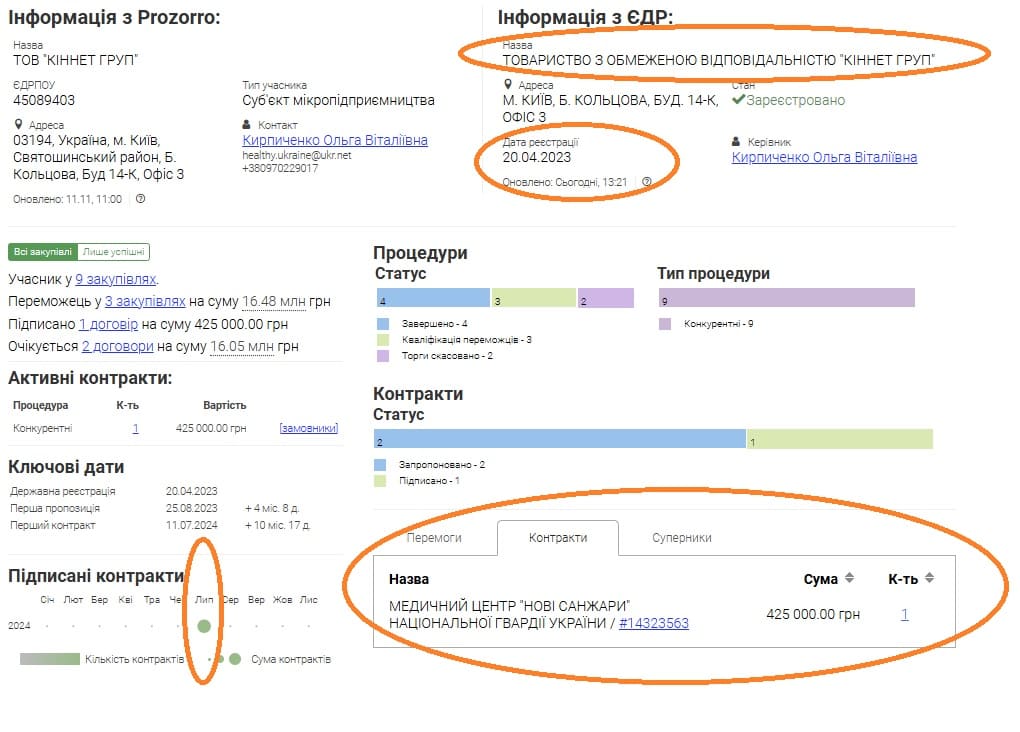Click the [замовники] link in active contracts
The image size is (1020, 732).
308,428
